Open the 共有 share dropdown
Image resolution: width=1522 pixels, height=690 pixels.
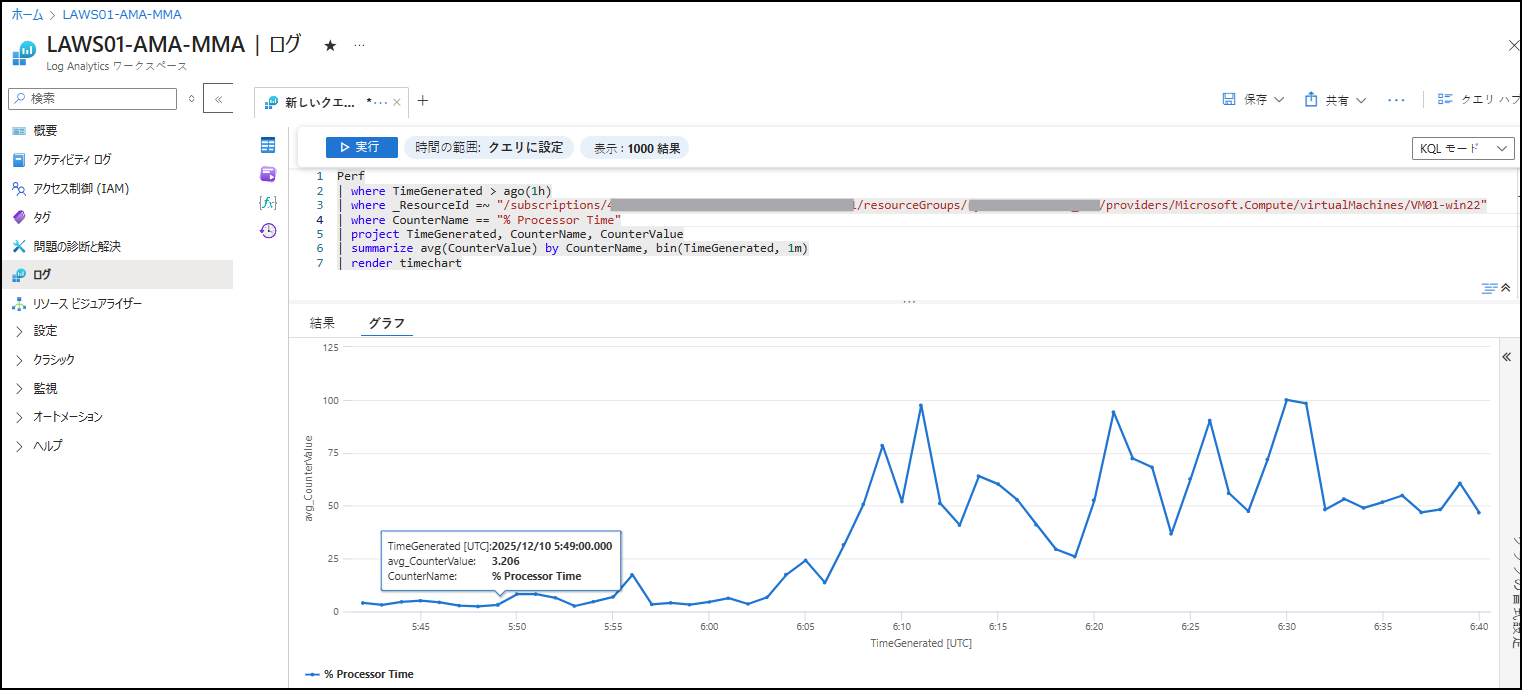click(x=1336, y=100)
